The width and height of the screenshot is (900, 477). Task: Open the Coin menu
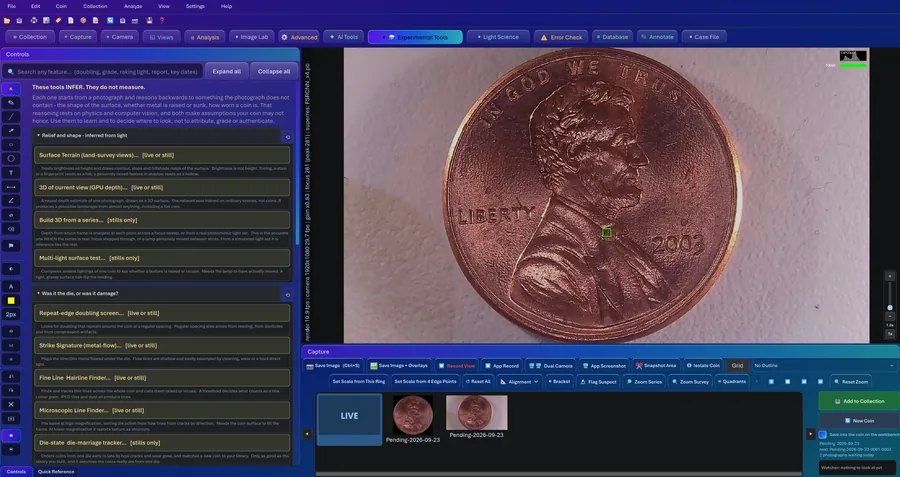click(x=61, y=6)
